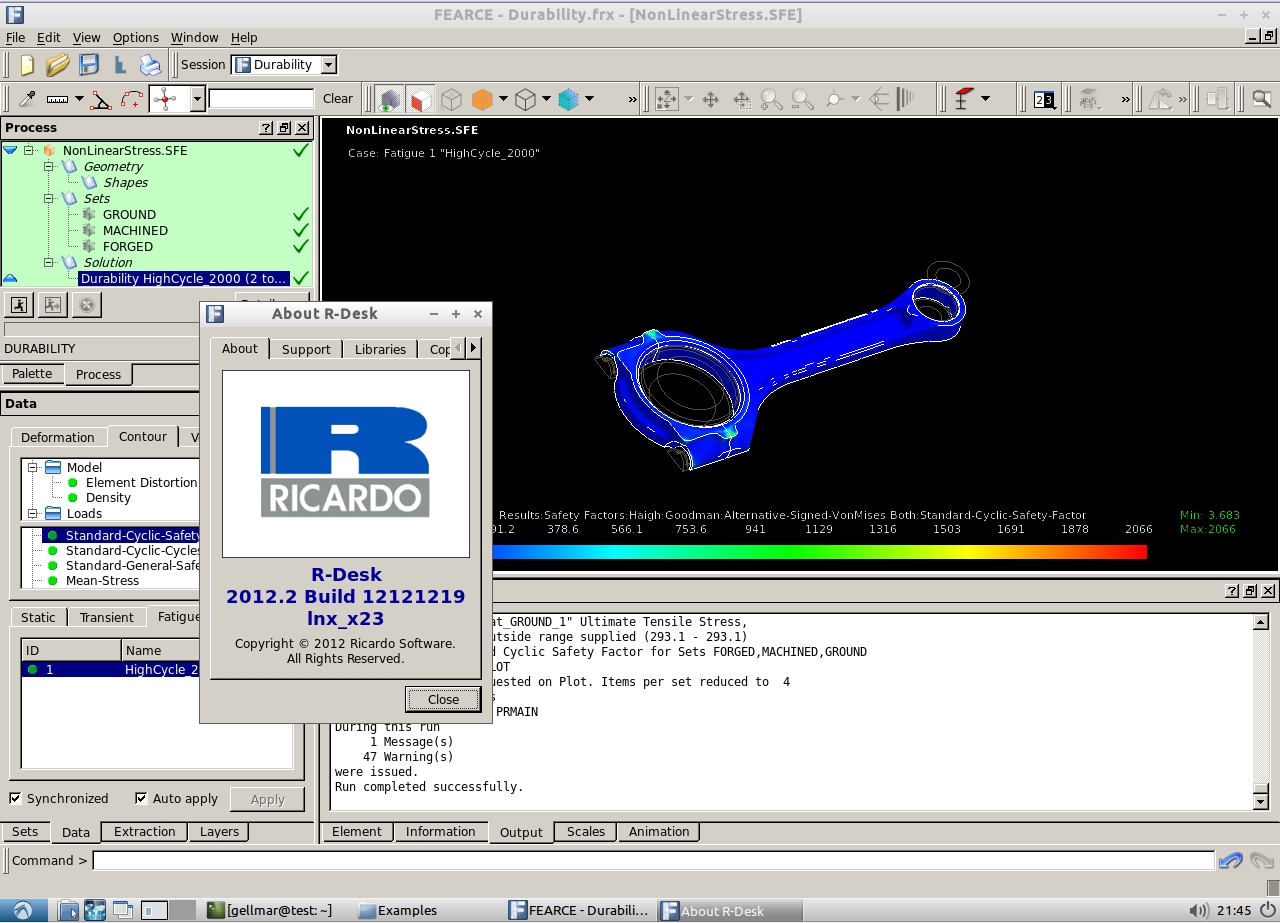Toggle the Synchronized checkbox
Viewport: 1280px width, 923px height.
(16, 798)
